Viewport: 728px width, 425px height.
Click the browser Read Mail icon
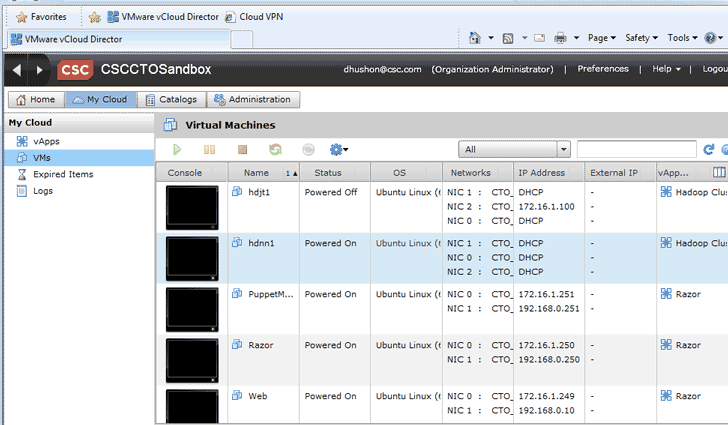click(539, 38)
